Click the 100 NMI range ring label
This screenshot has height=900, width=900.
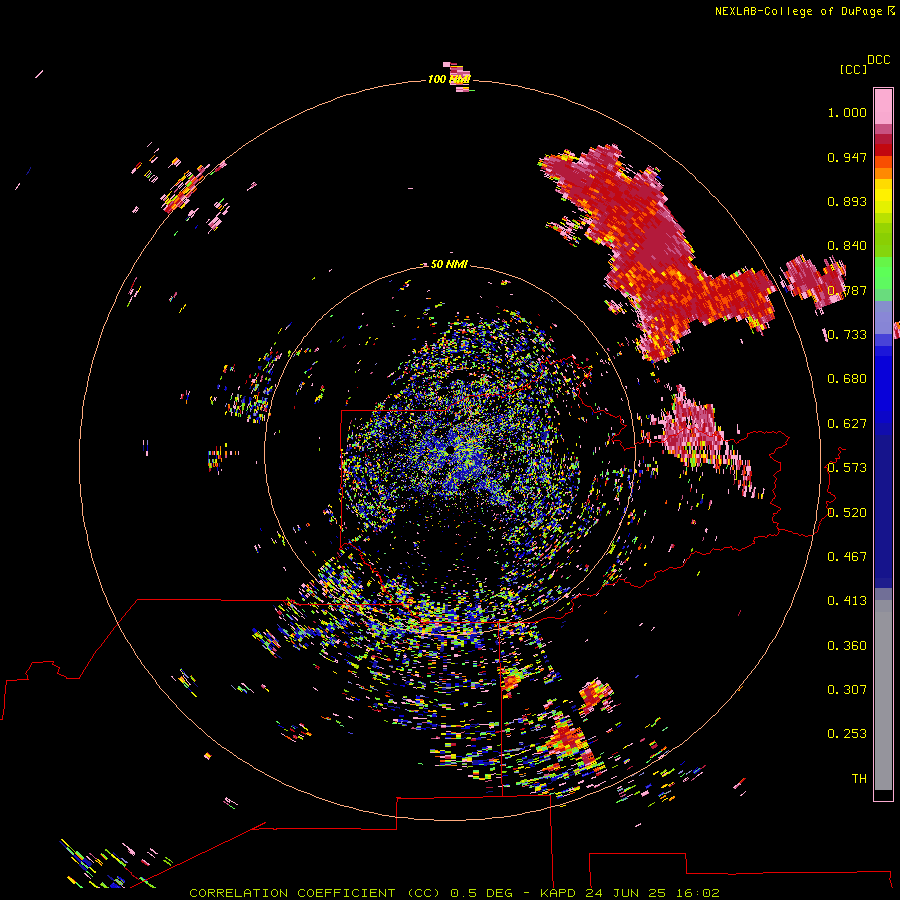448,79
